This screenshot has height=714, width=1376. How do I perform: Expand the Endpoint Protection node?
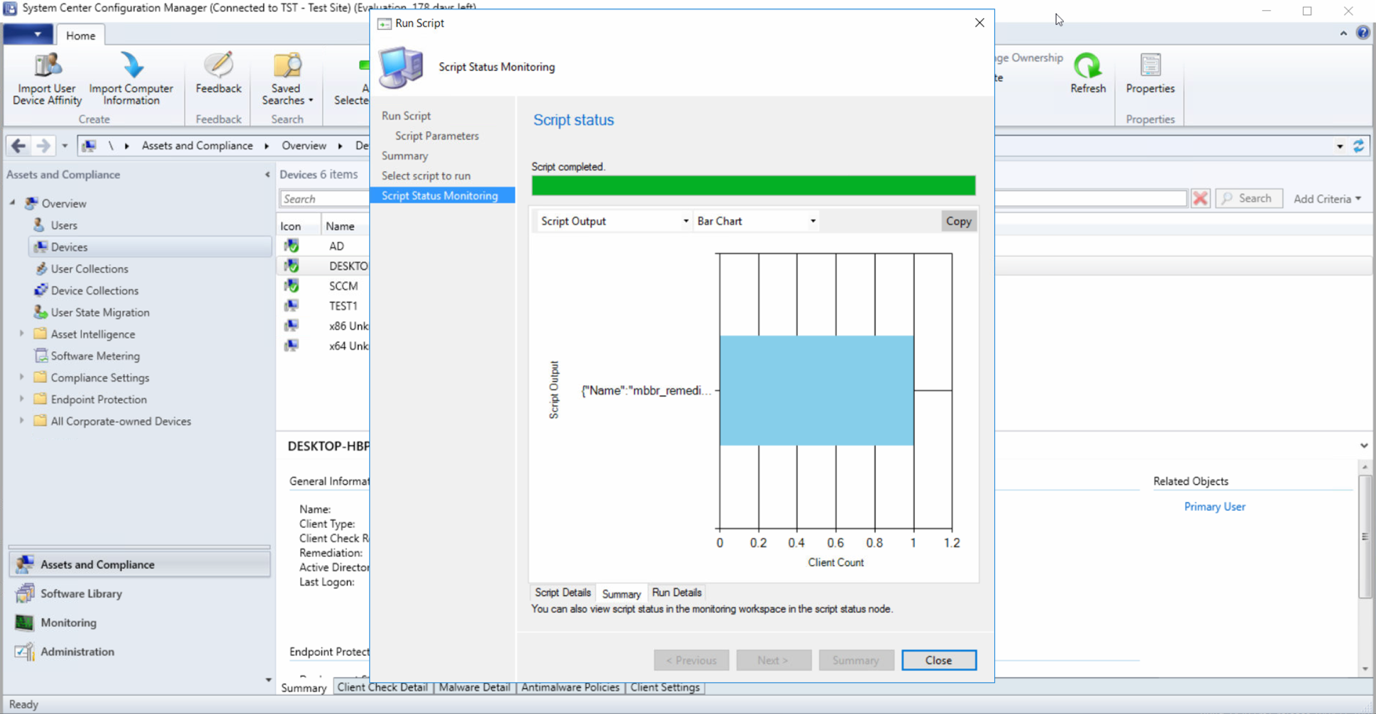22,400
